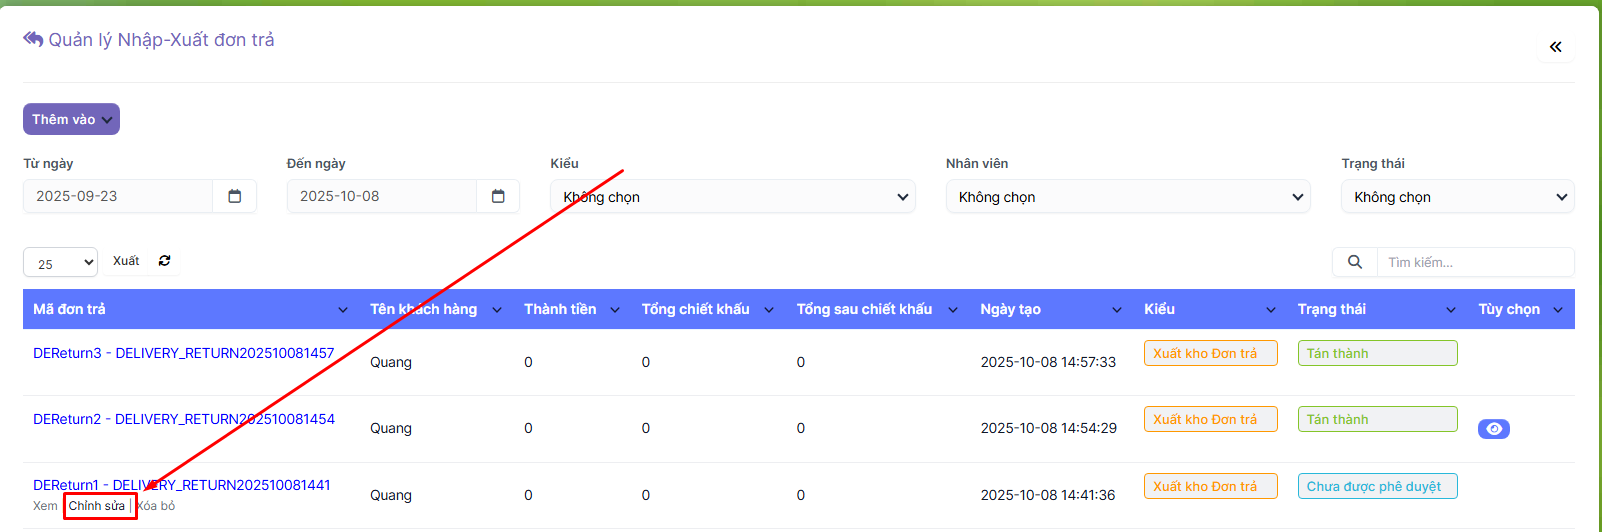Click Chỉnh sửa under DEReturn1
Viewport: 1602px width, 532px height.
(x=97, y=506)
